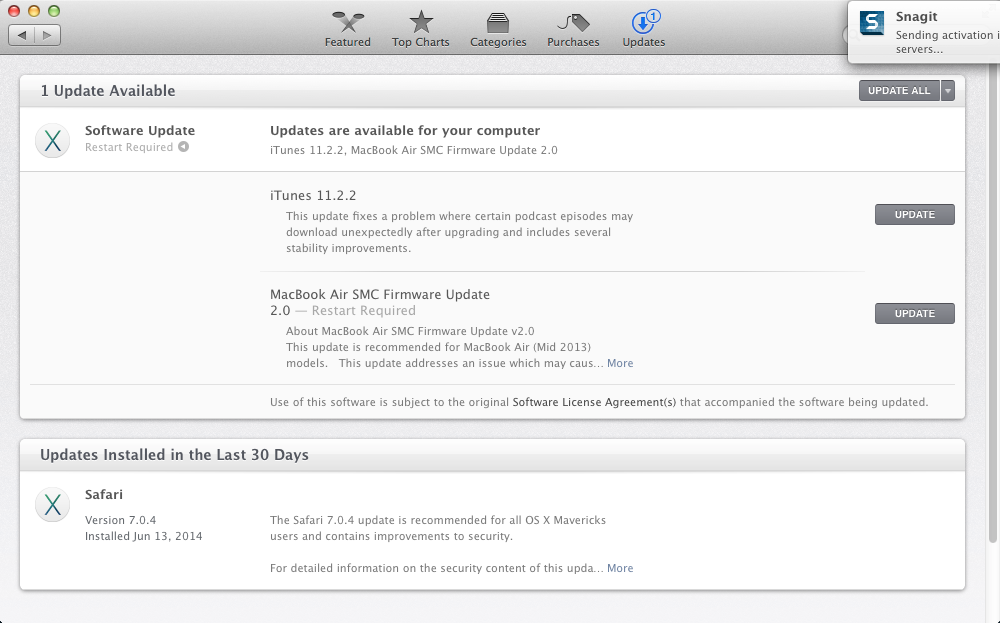Go forward with the right arrow button
Viewport: 1000px width, 623px height.
47,35
